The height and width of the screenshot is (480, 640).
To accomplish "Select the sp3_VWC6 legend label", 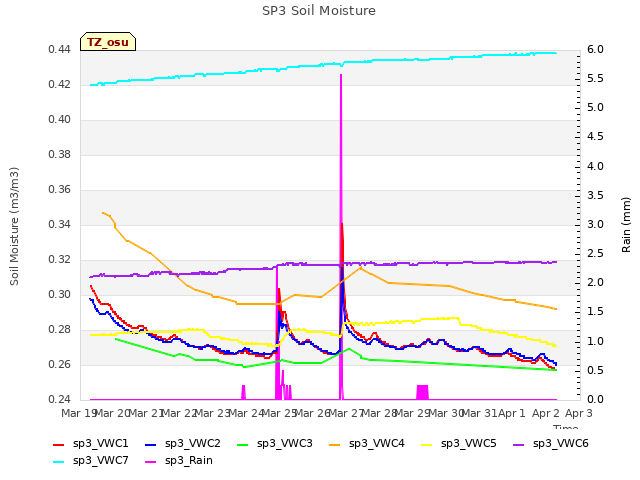I will [560, 444].
